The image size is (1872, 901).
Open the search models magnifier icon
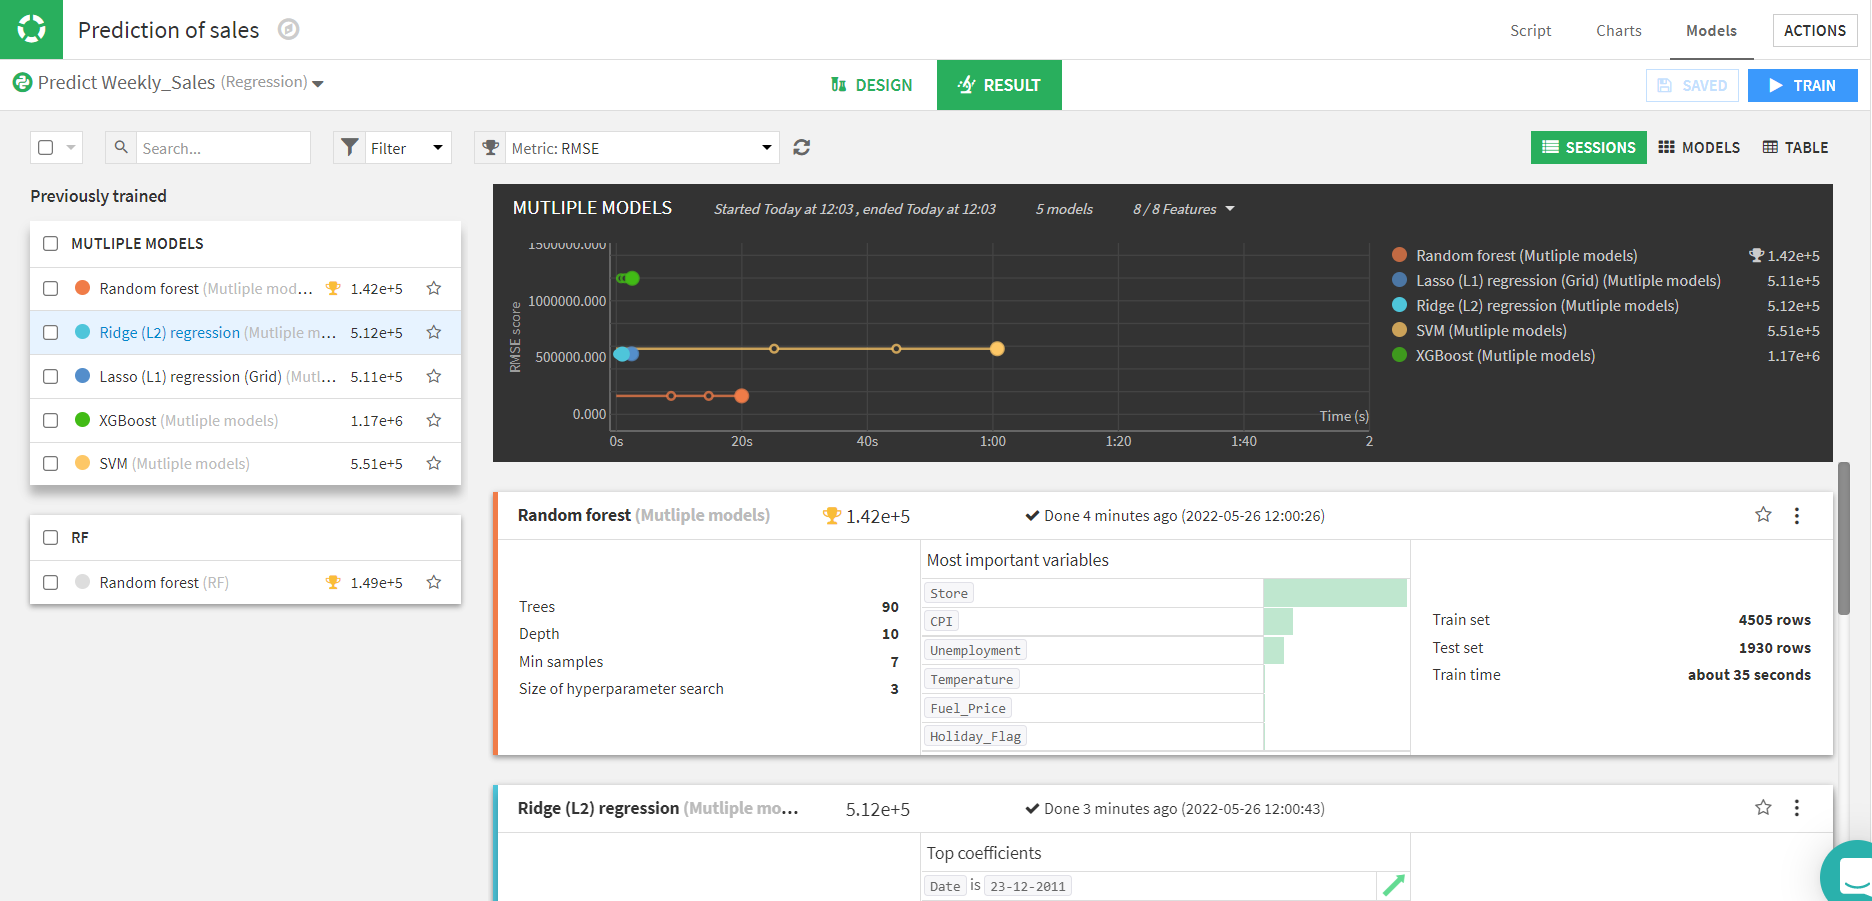pyautogui.click(x=120, y=147)
